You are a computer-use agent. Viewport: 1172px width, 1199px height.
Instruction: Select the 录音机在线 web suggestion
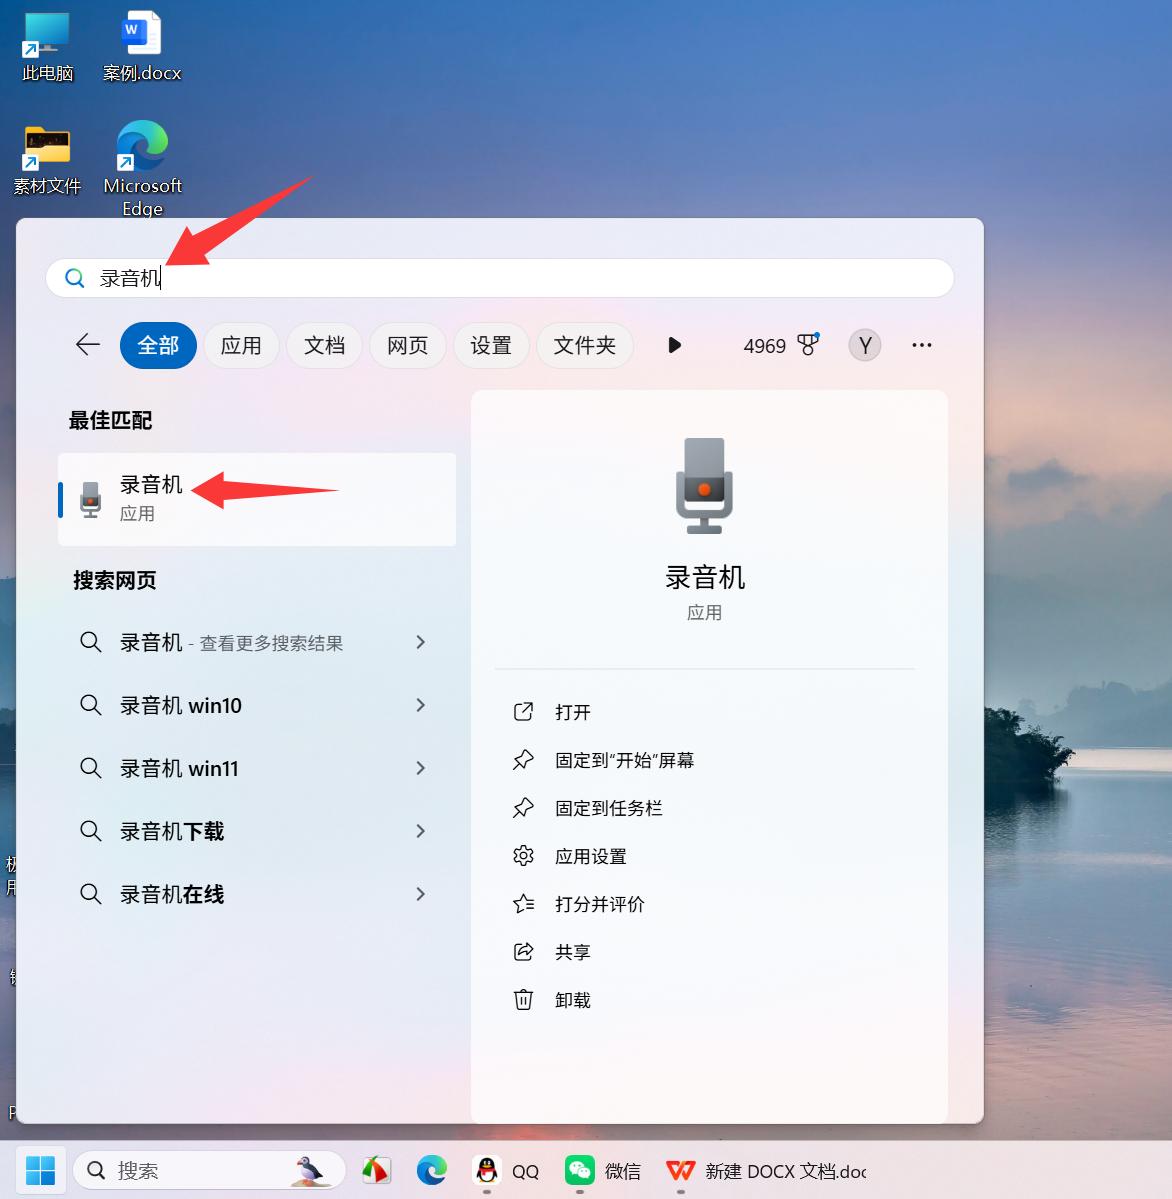(172, 894)
